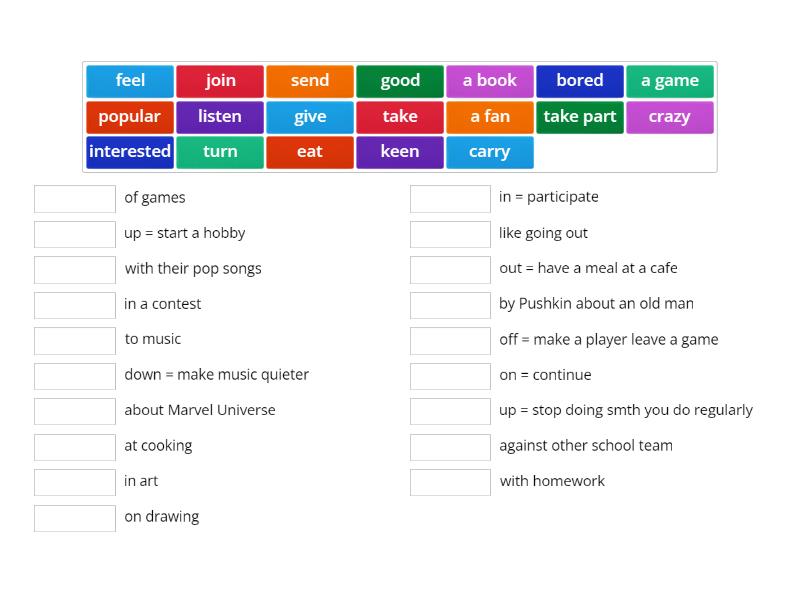Click the empty box next to "in art"
The width and height of the screenshot is (800, 600).
75,482
